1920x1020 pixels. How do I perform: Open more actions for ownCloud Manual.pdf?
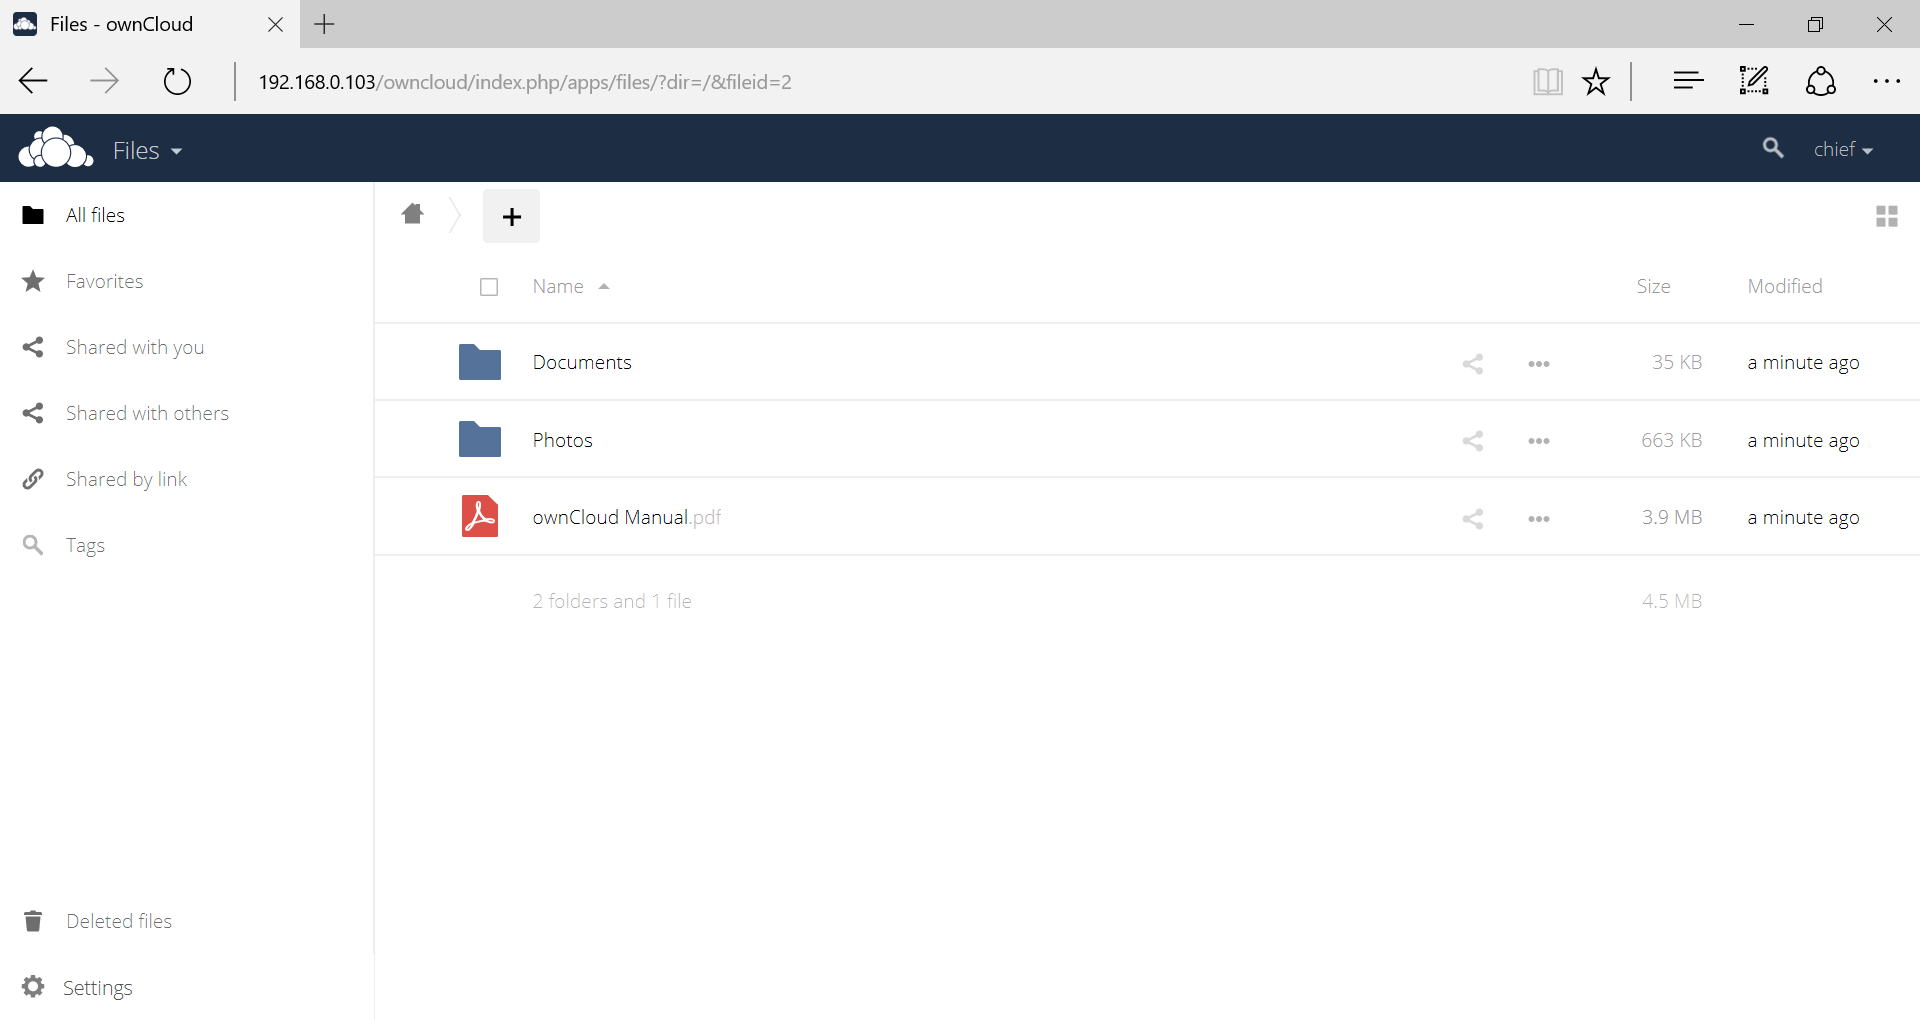tap(1538, 518)
